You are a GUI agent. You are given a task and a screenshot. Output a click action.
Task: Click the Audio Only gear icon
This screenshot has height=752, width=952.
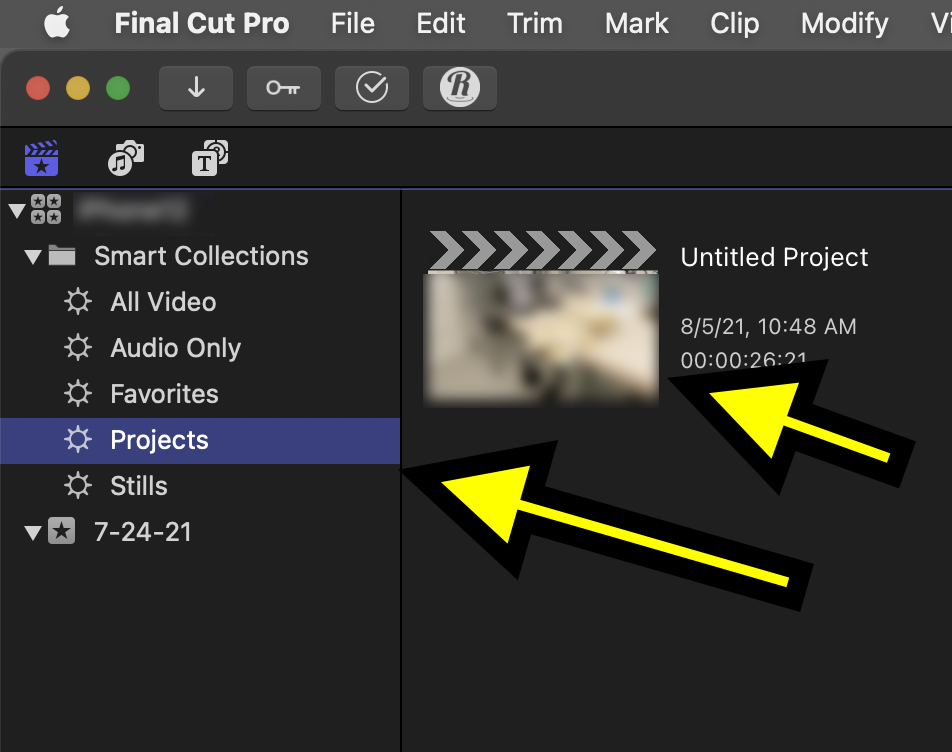78,348
